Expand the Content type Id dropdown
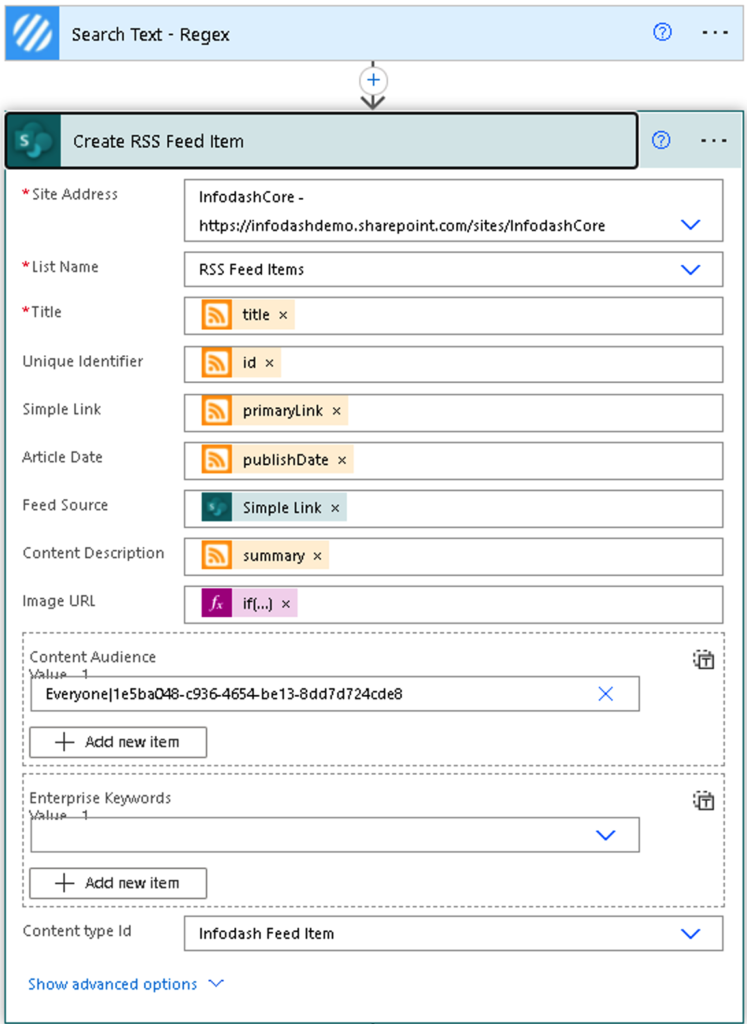The height and width of the screenshot is (1024, 747). tap(691, 934)
